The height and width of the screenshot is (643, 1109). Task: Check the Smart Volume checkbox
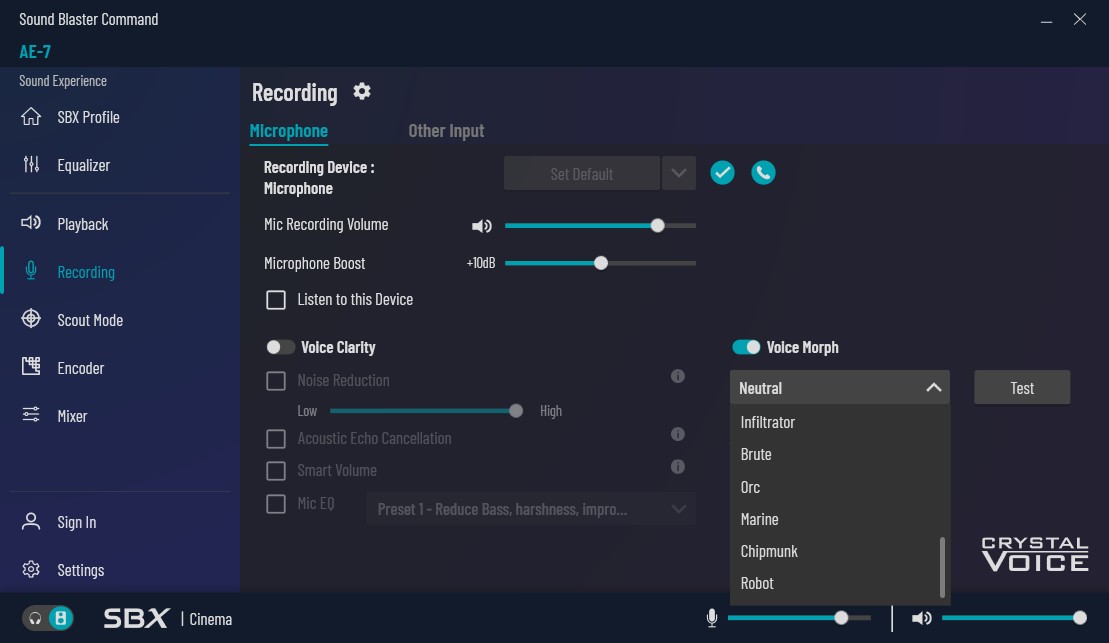click(x=276, y=470)
